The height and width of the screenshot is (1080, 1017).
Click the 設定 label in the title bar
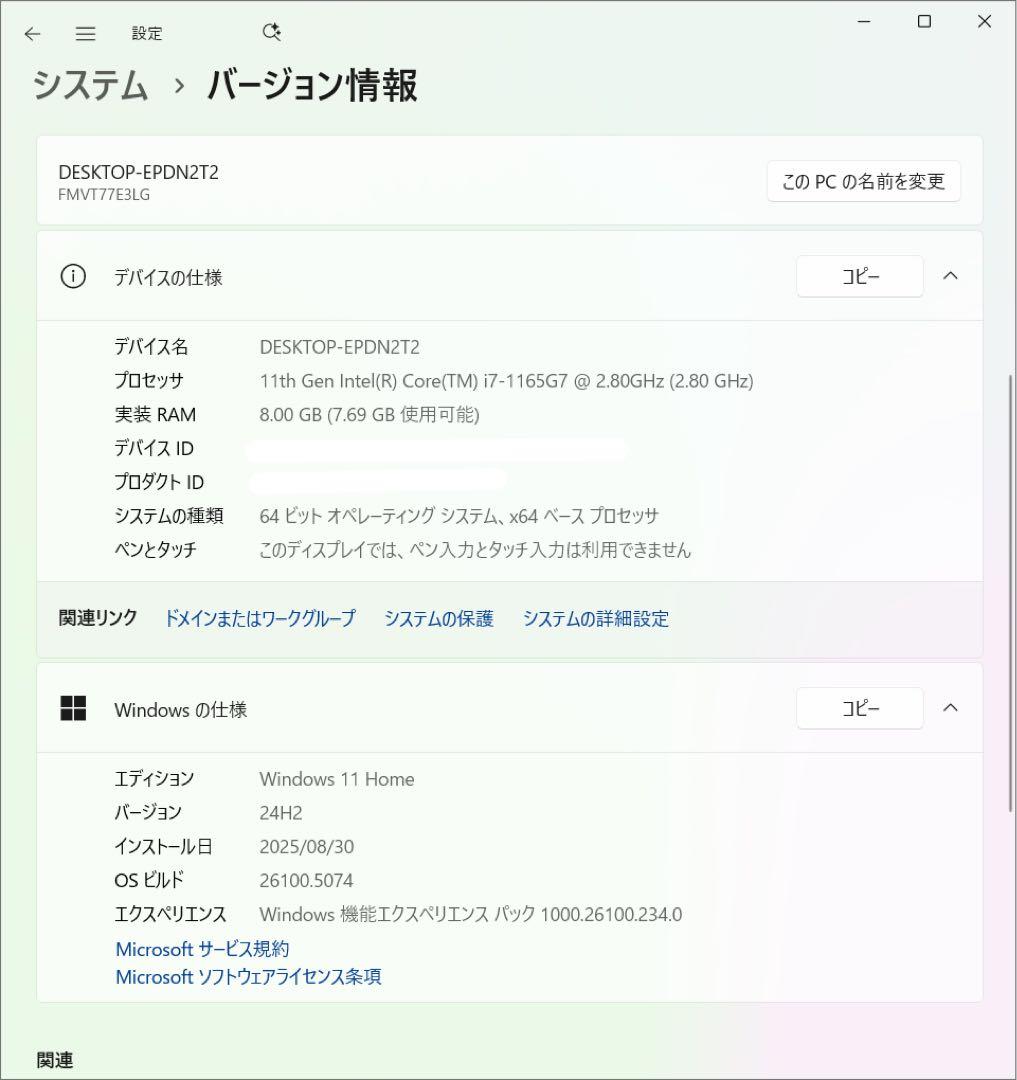point(147,33)
